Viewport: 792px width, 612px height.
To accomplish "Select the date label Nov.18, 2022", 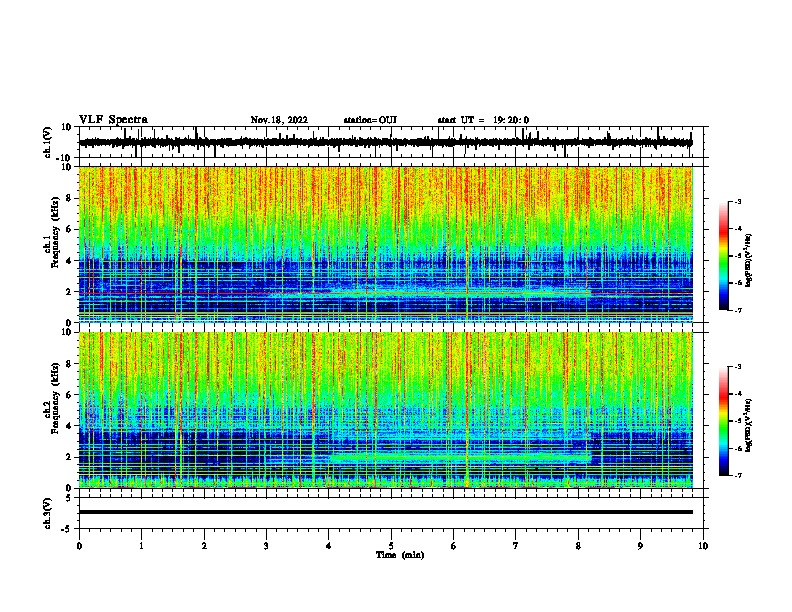I will click(x=279, y=120).
